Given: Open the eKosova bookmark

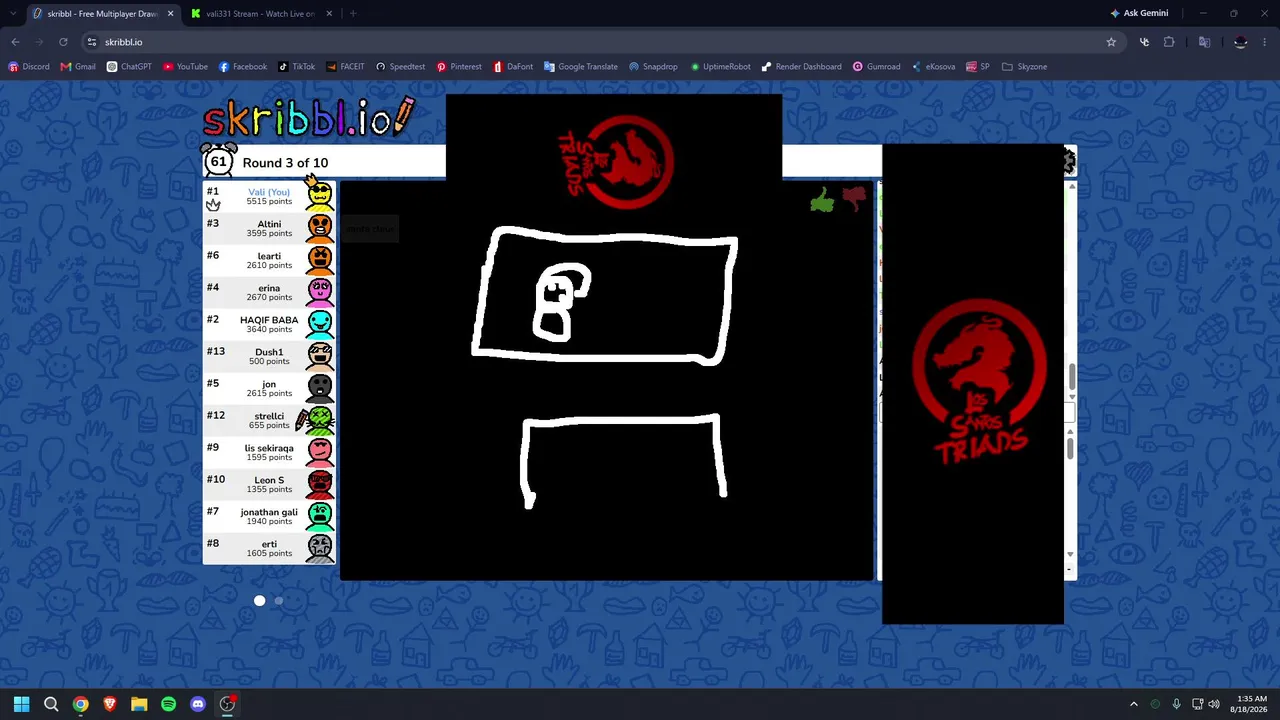Looking at the screenshot, I should click(x=933, y=67).
